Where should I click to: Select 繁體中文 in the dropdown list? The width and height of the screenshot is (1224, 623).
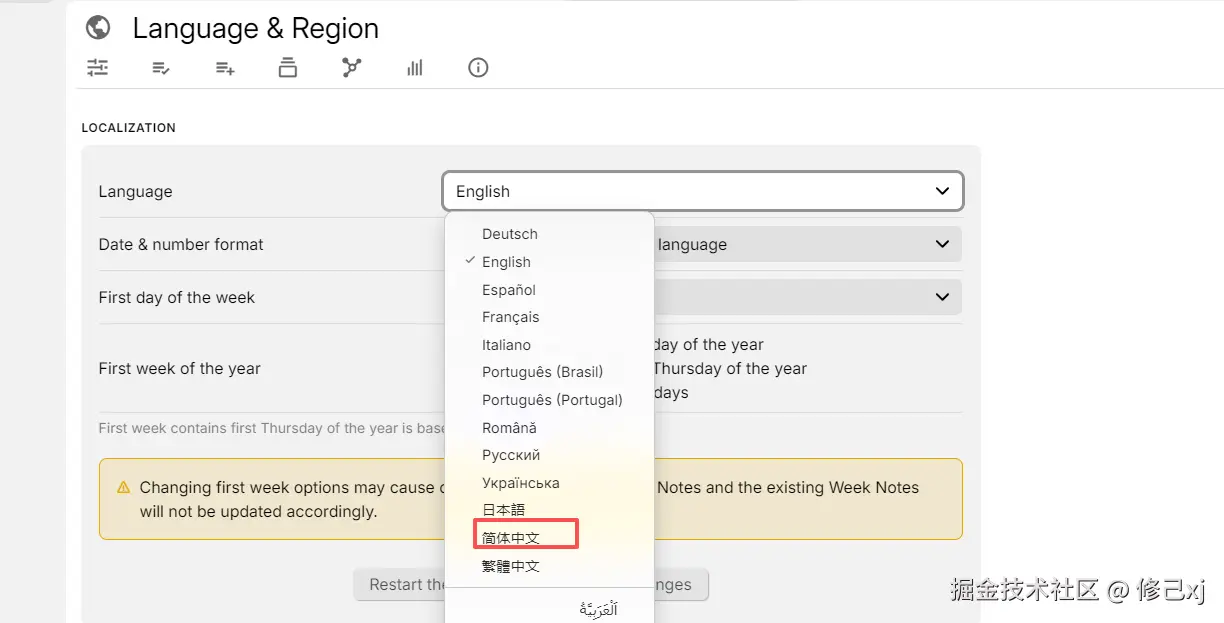click(x=511, y=566)
